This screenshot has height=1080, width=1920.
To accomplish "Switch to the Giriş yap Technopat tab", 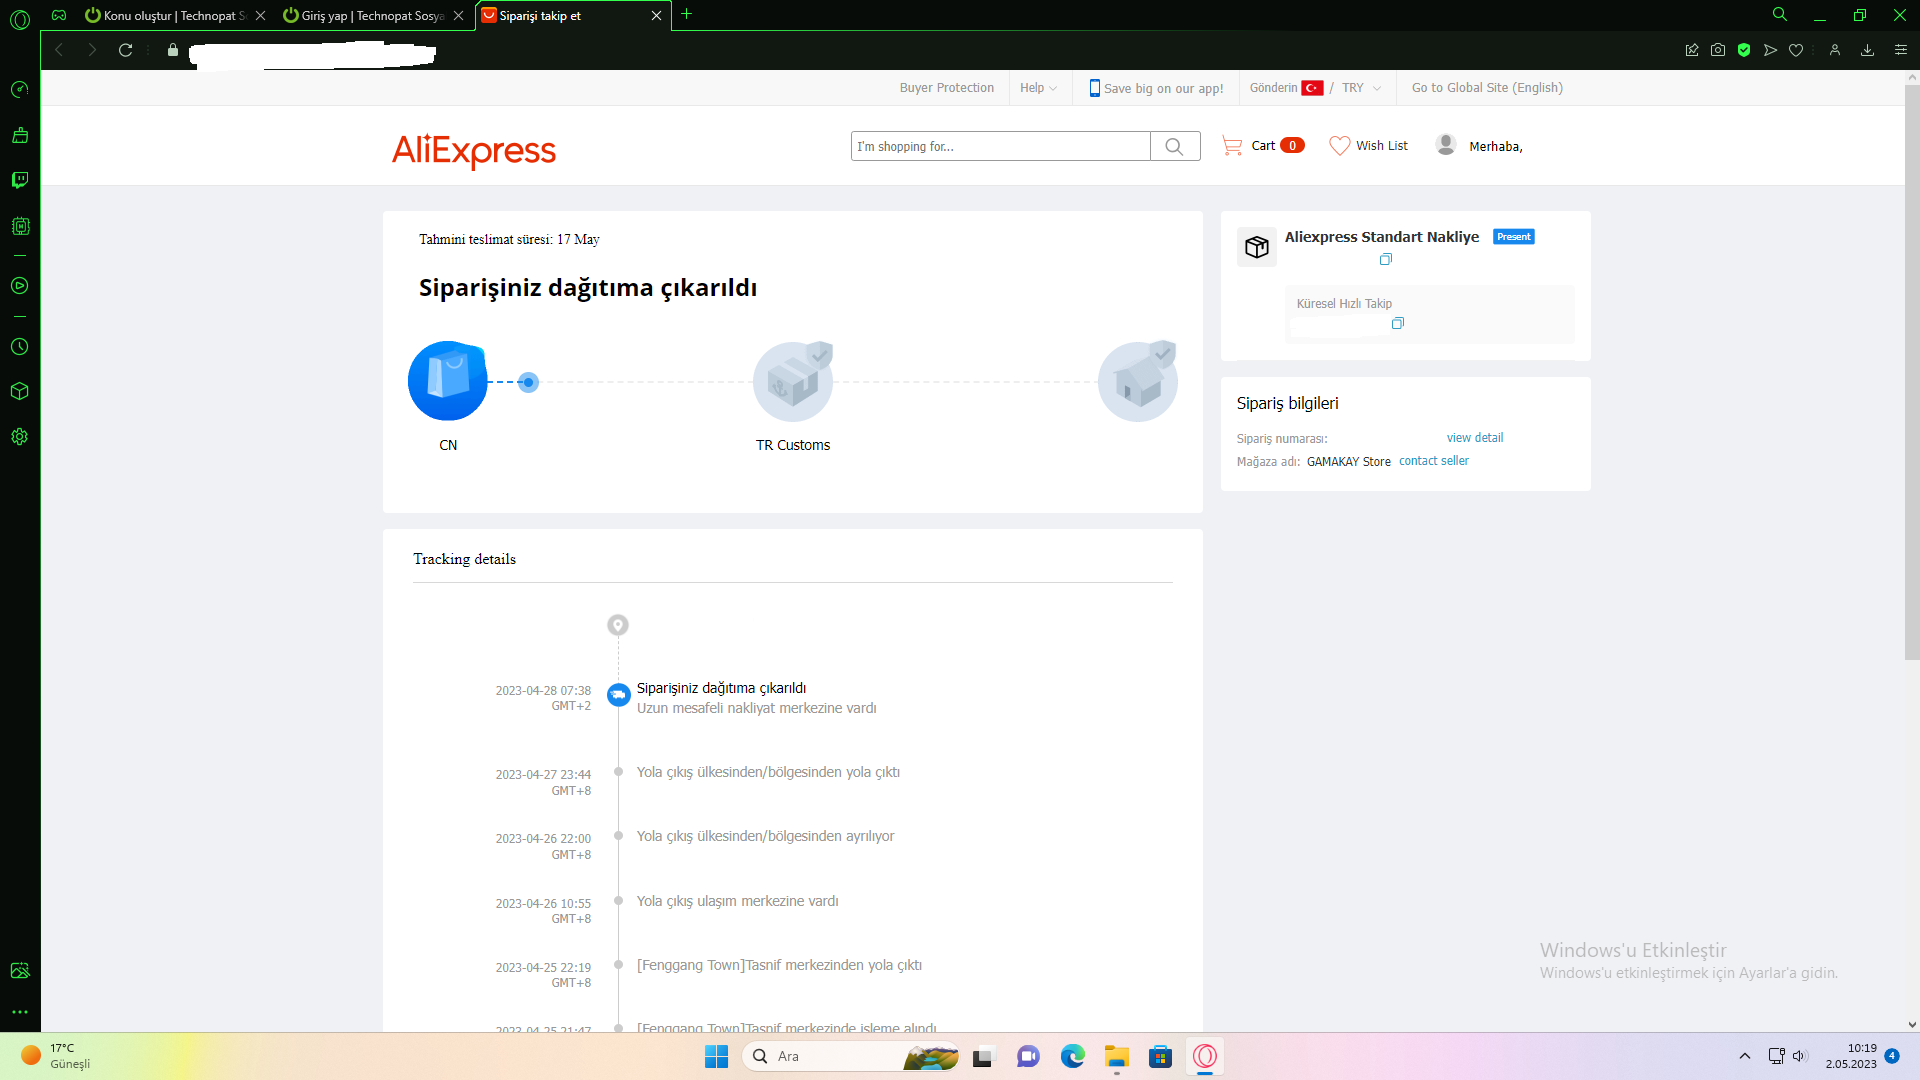I will (371, 16).
